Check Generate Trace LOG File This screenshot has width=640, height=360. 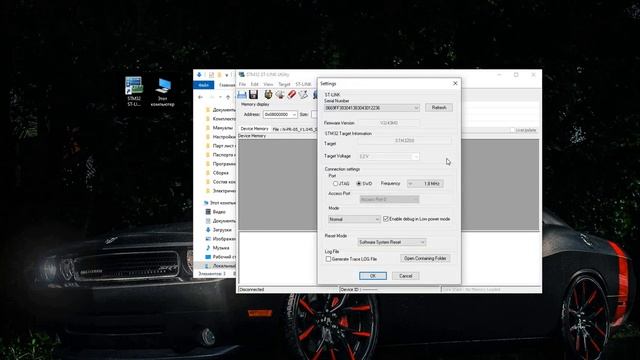328,259
